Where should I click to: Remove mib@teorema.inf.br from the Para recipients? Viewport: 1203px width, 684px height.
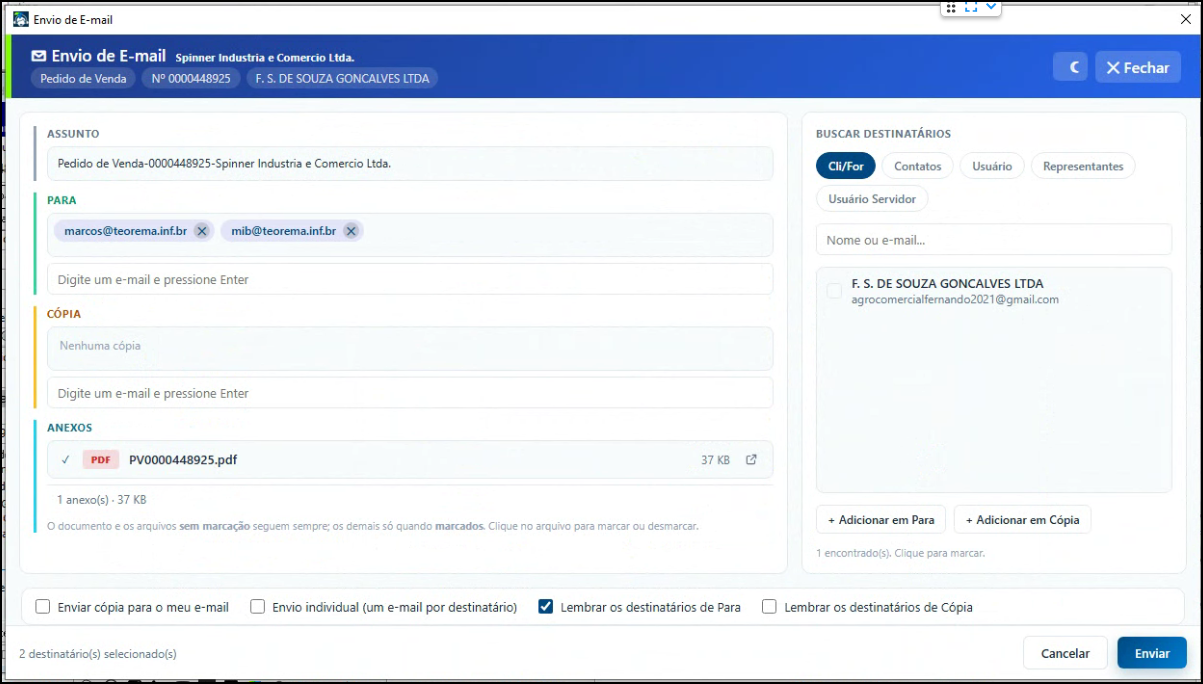pyautogui.click(x=351, y=231)
